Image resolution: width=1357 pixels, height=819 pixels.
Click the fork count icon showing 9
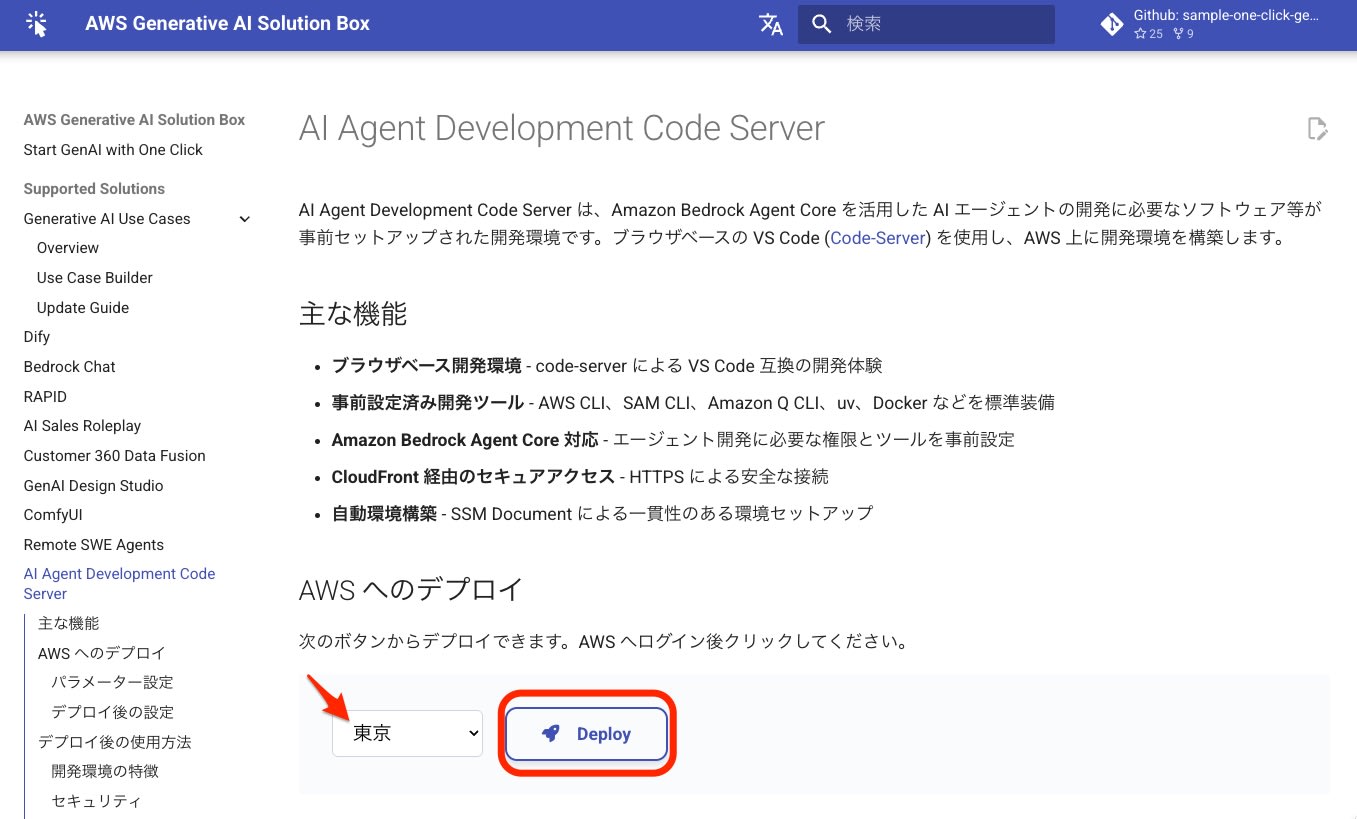[1177, 34]
